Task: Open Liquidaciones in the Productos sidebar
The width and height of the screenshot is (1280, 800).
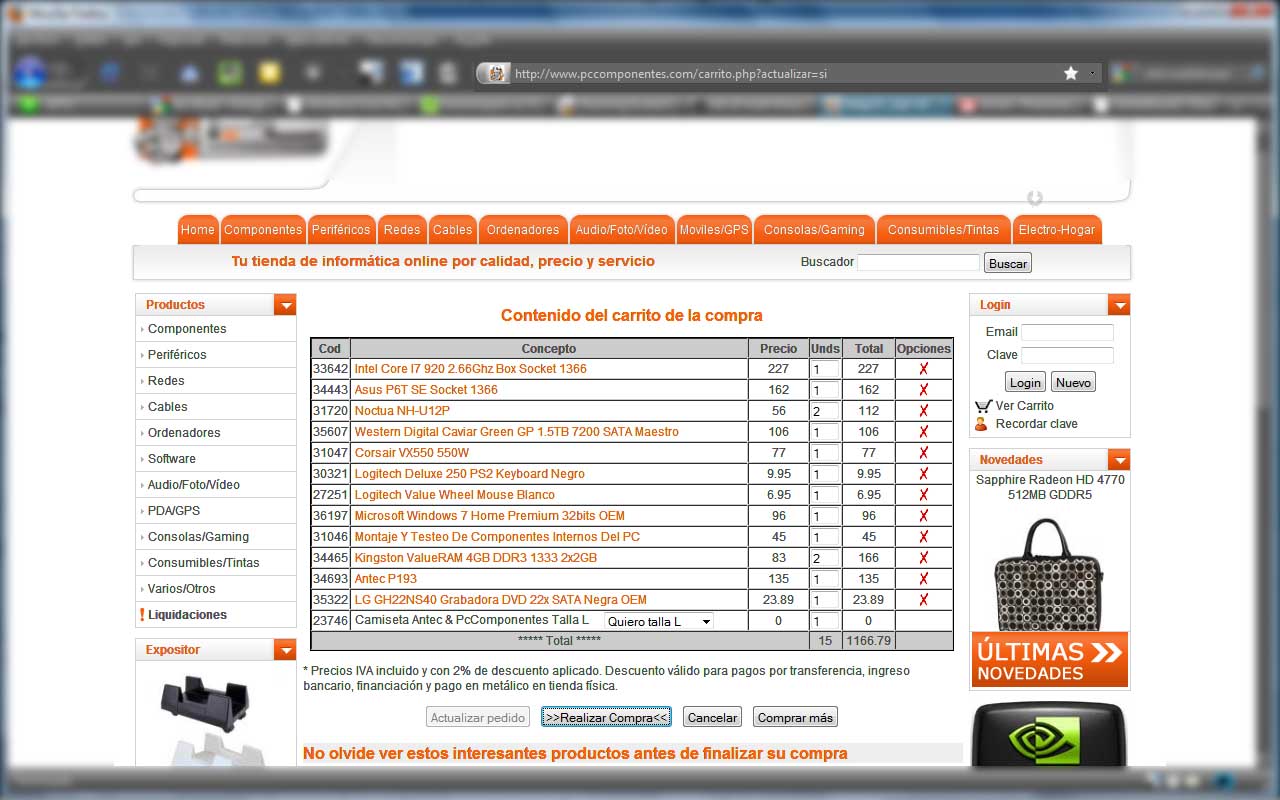Action: click(x=188, y=615)
